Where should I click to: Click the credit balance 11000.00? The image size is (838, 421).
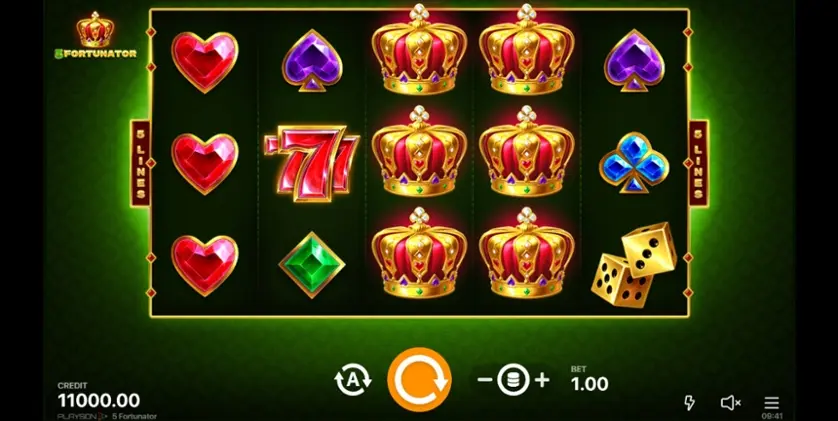coord(99,401)
